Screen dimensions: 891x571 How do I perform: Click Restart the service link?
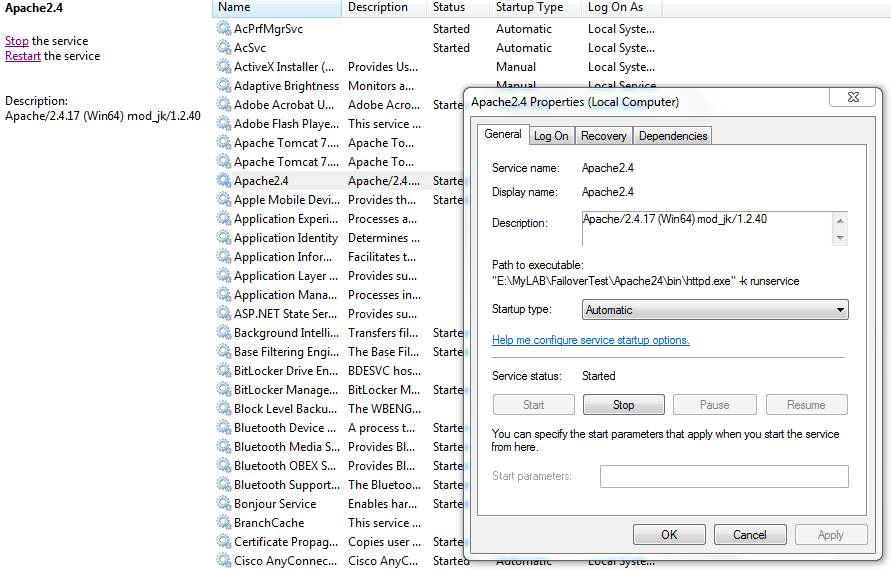click(23, 56)
